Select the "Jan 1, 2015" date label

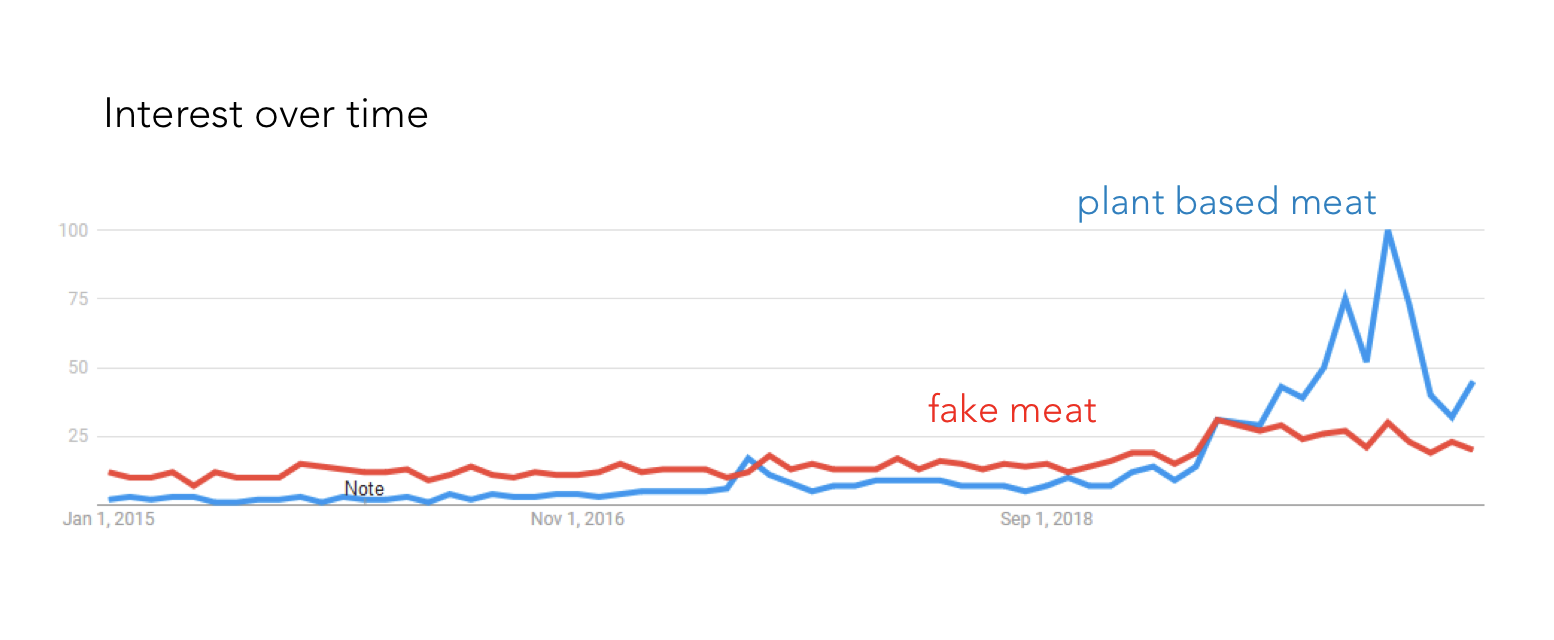tap(110, 520)
